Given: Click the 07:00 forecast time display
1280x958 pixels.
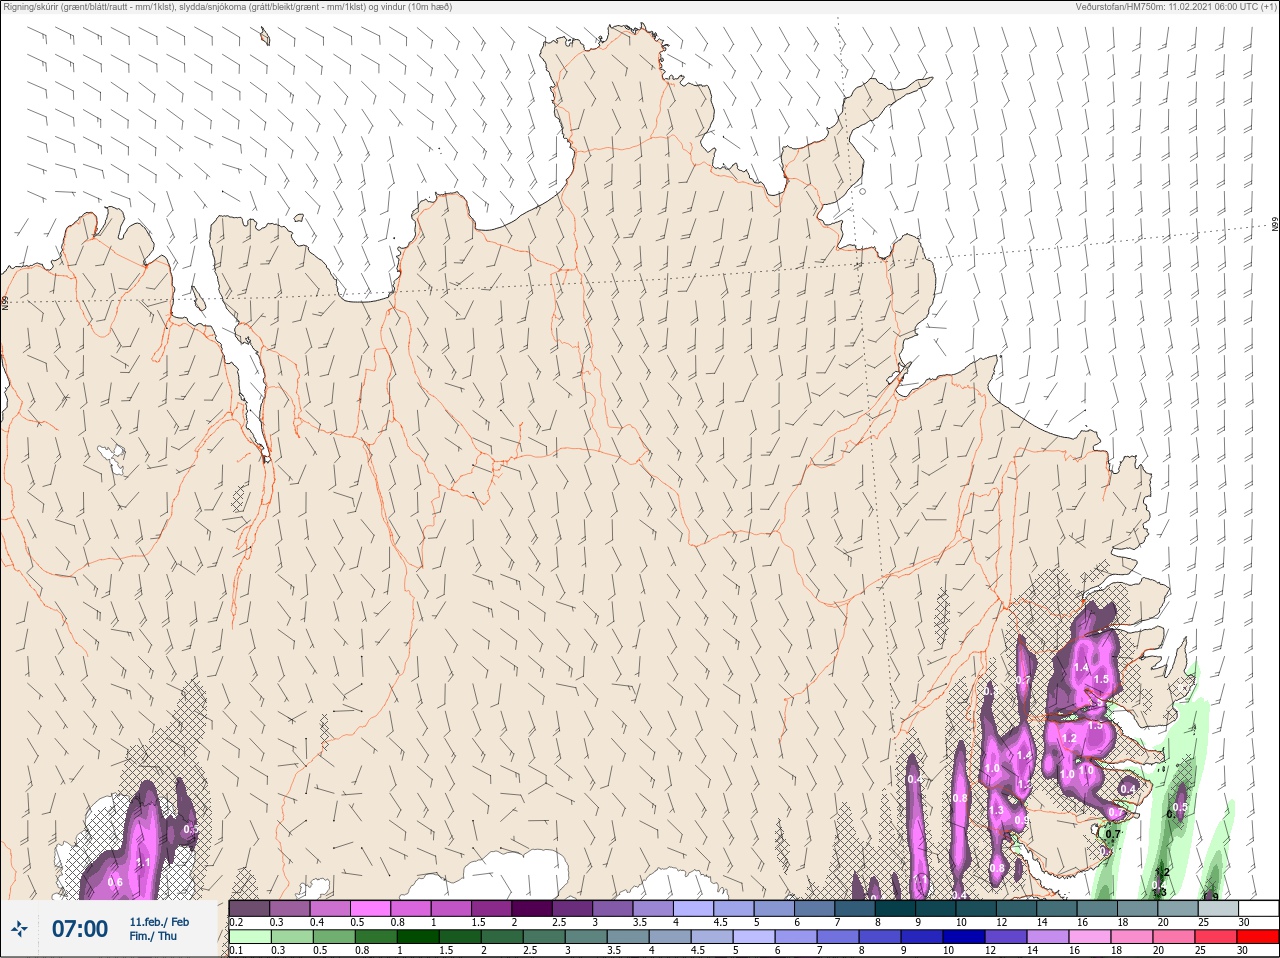Looking at the screenshot, I should [80, 929].
